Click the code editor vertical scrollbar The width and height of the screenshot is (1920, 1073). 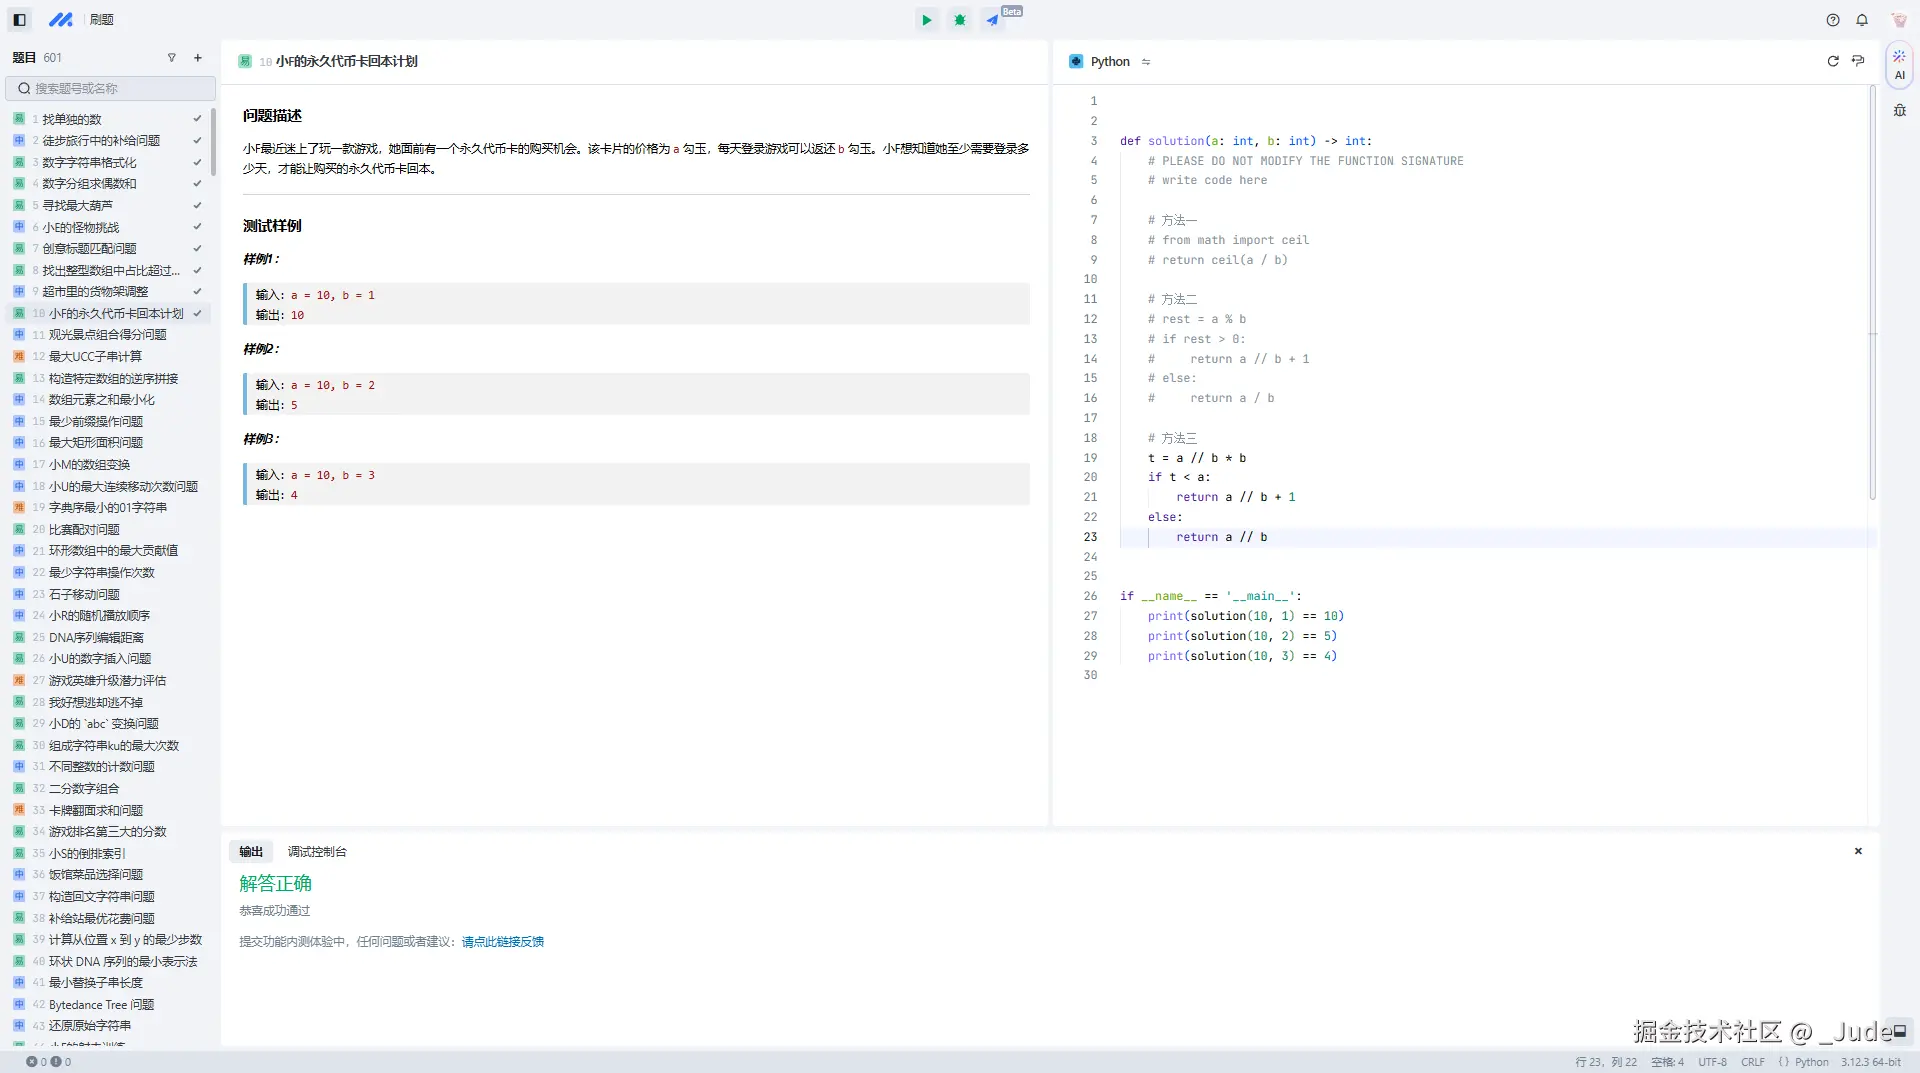click(1872, 292)
